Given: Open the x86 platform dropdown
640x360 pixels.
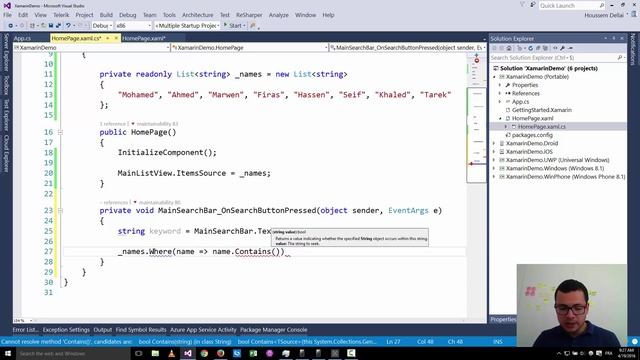Looking at the screenshot, I should 133,26.
